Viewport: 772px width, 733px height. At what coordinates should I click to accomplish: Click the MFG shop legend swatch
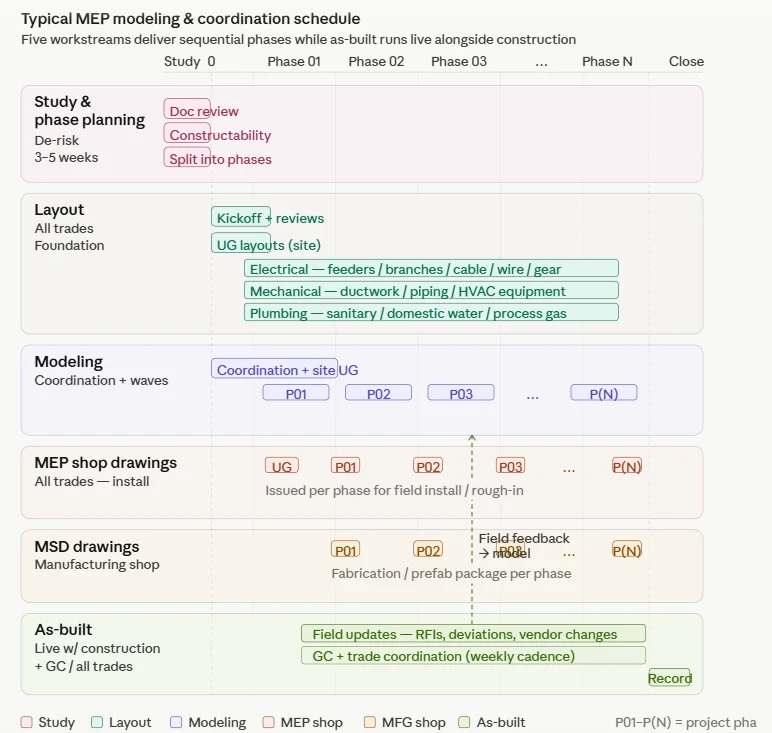click(369, 722)
